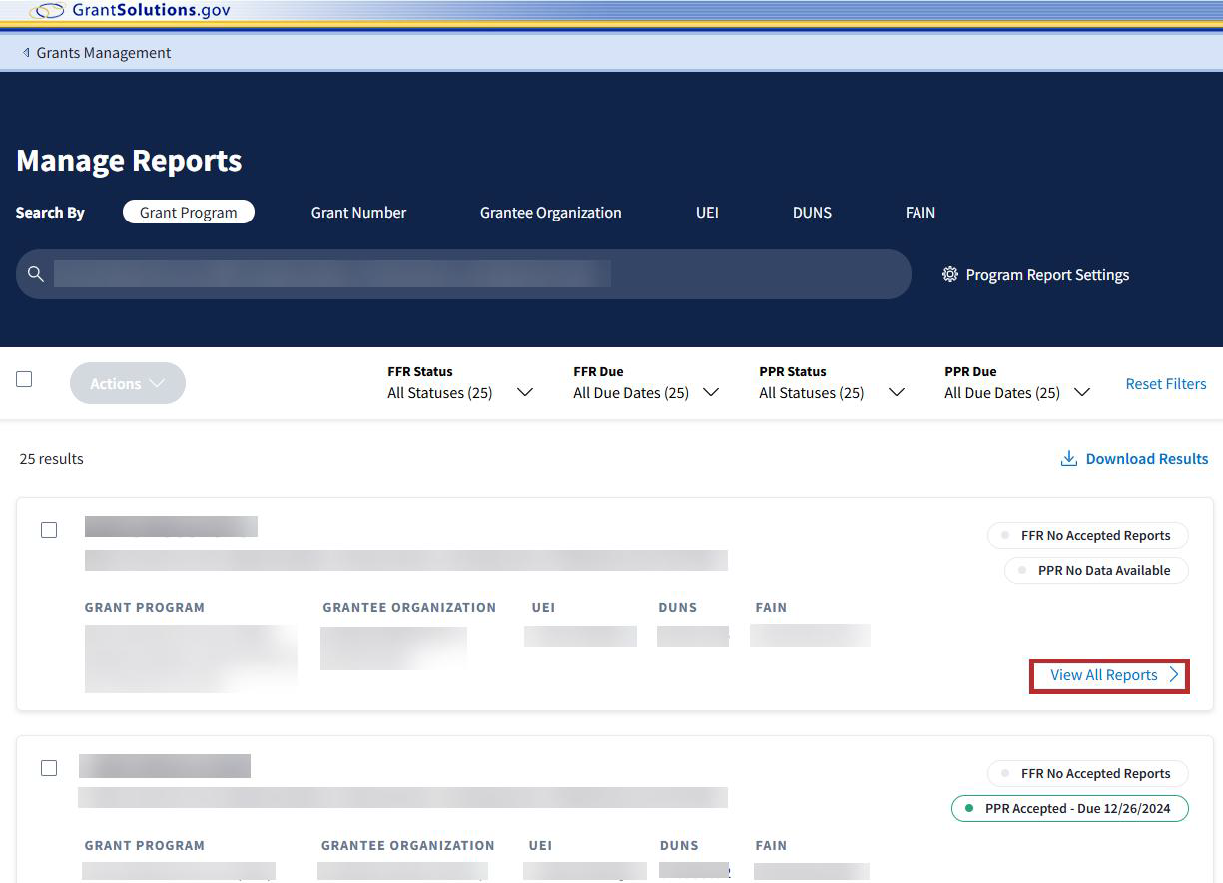Viewport: 1223px width, 883px height.
Task: Click the Download Results link
Action: pyautogui.click(x=1146, y=459)
